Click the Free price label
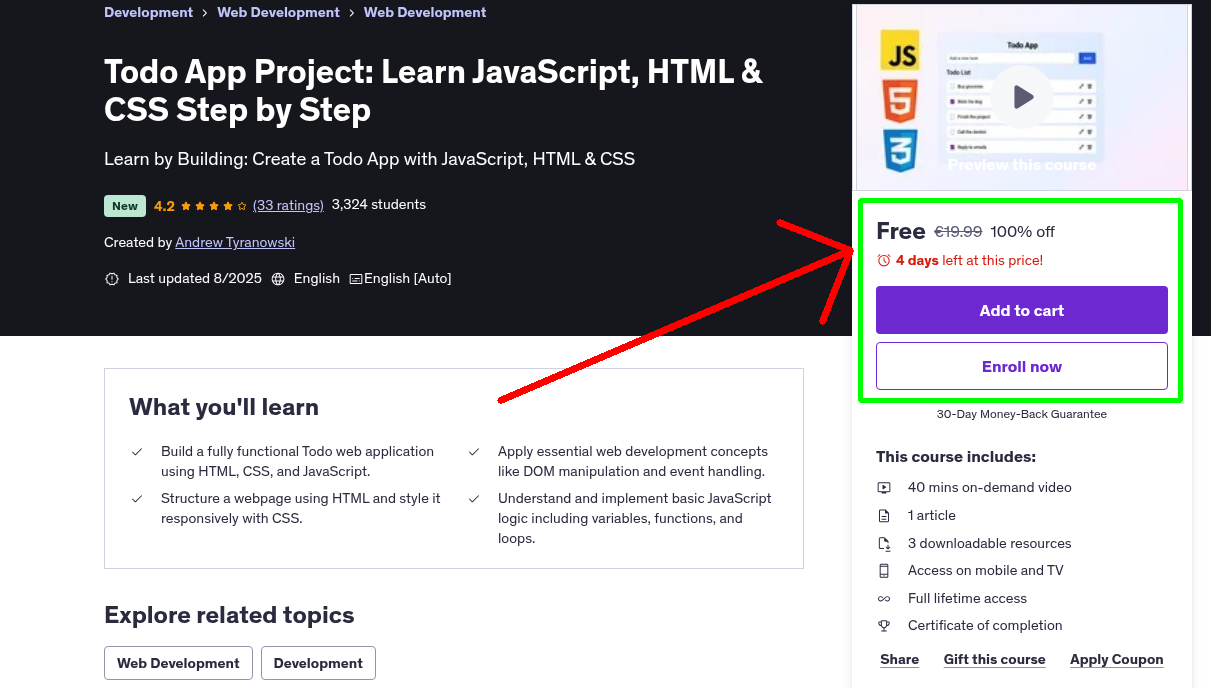 click(x=901, y=231)
